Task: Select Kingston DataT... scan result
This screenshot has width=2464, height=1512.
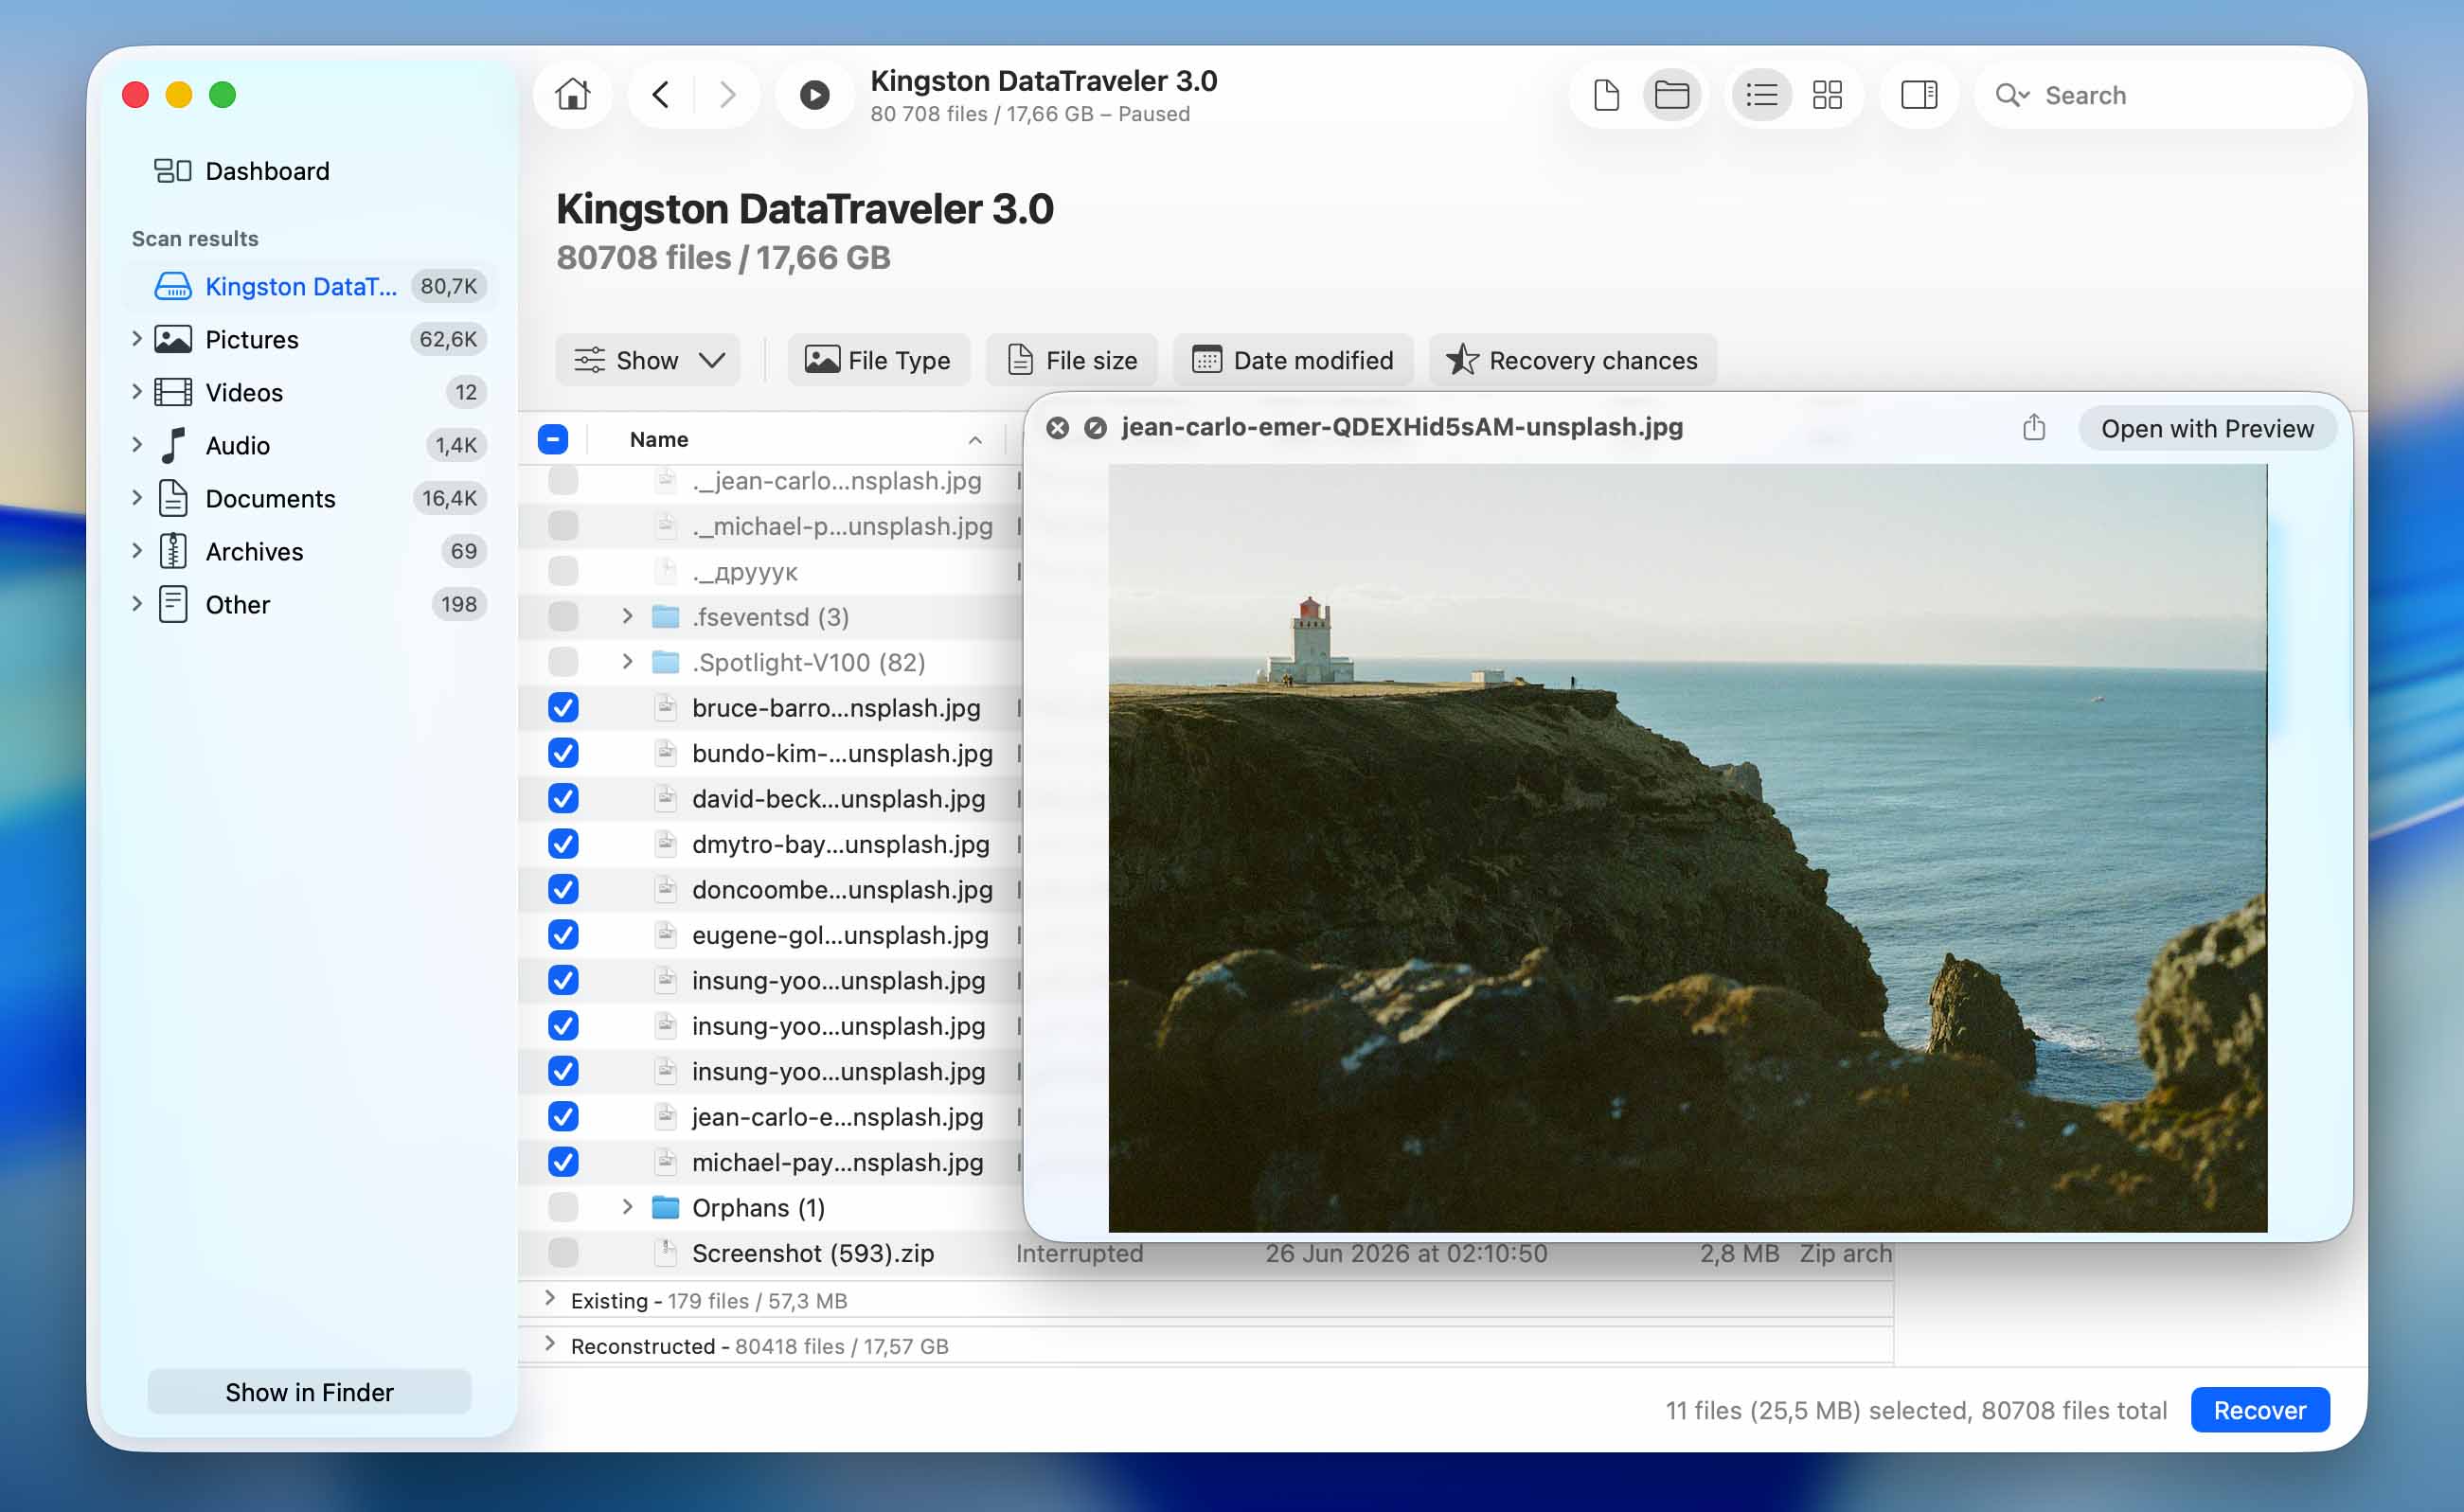Action: tap(309, 286)
